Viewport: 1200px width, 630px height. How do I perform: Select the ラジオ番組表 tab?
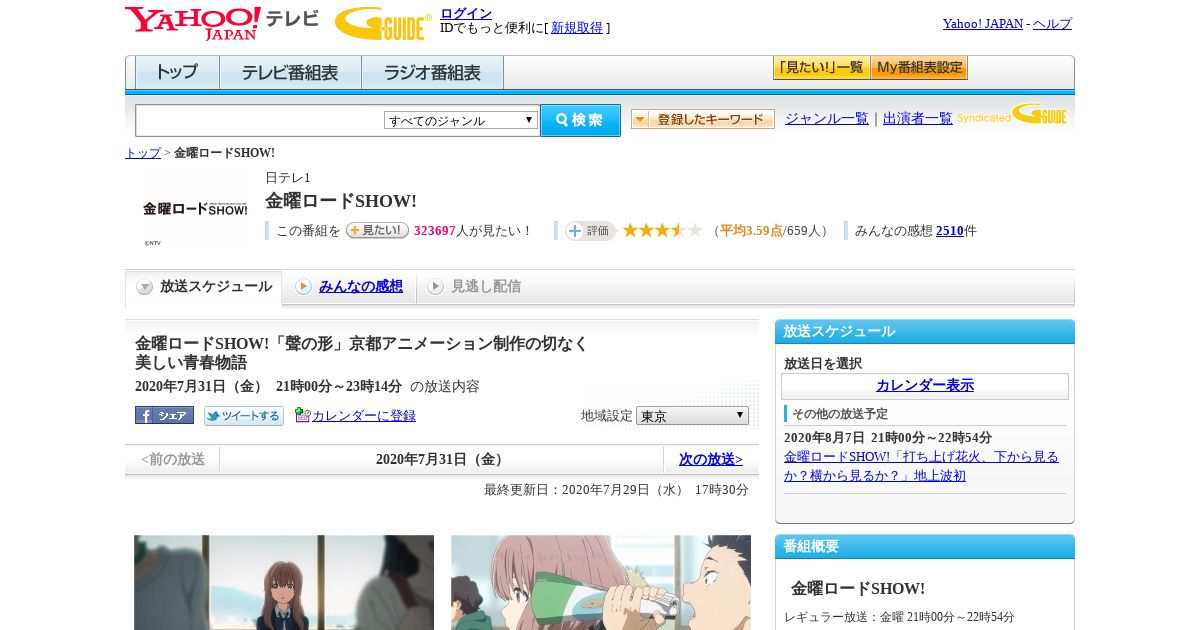coord(432,73)
